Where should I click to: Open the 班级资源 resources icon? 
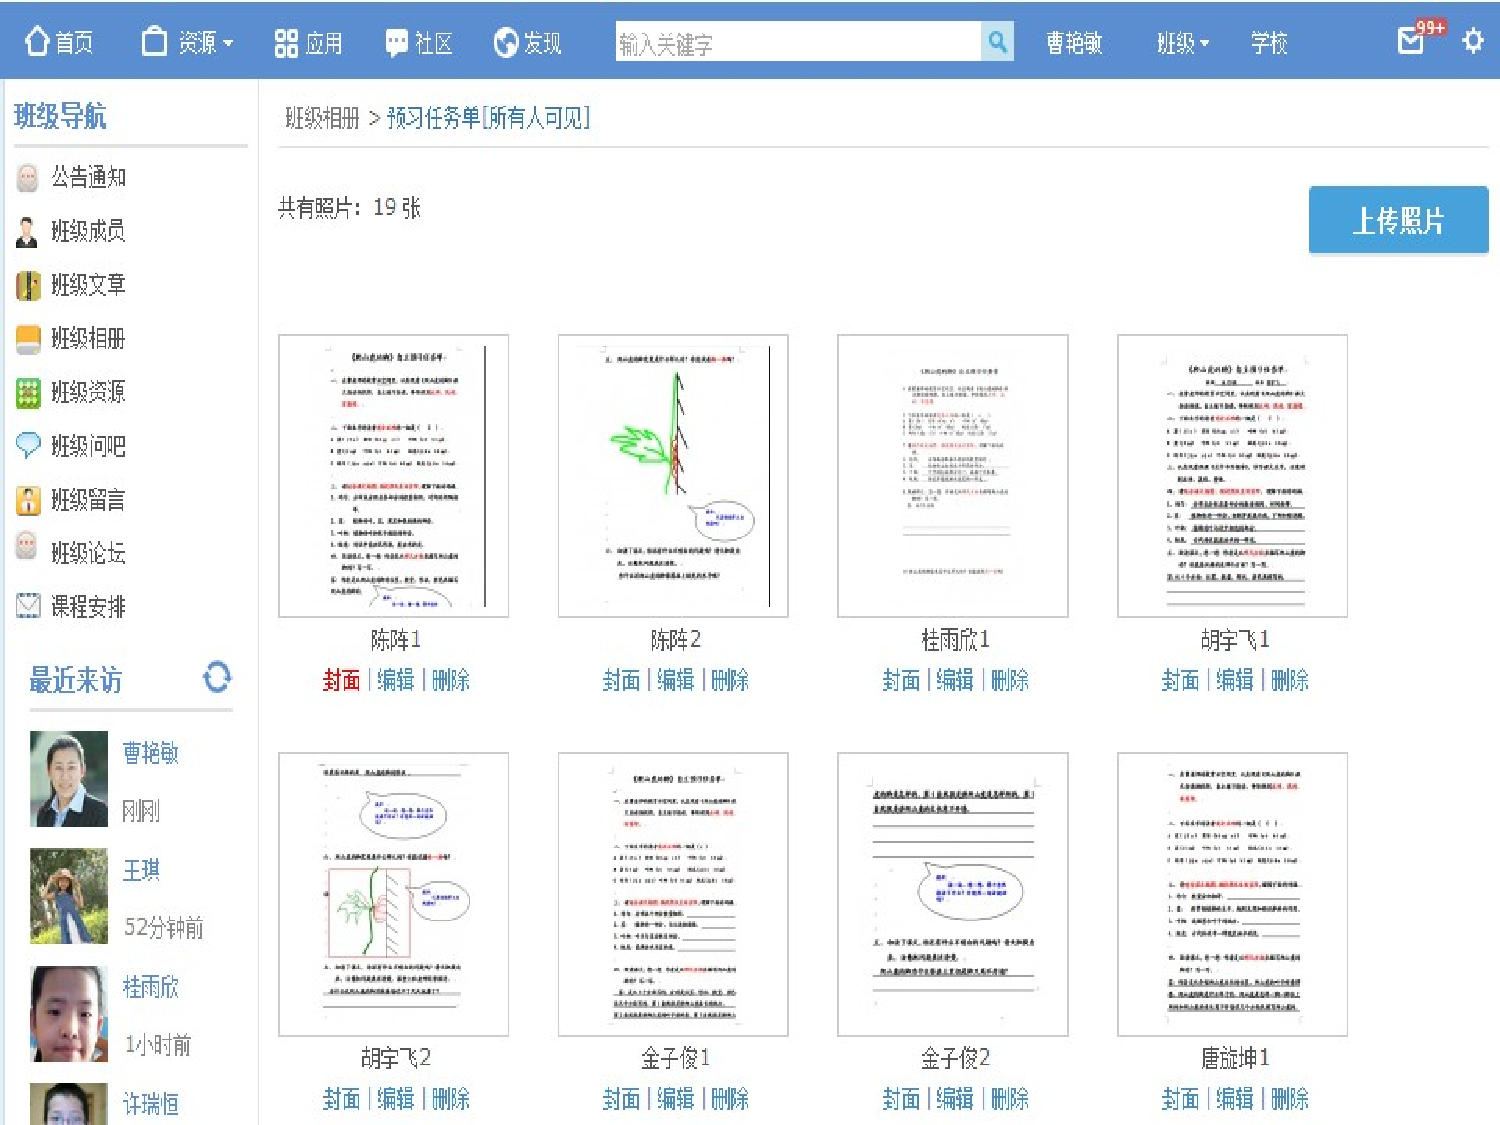27,393
